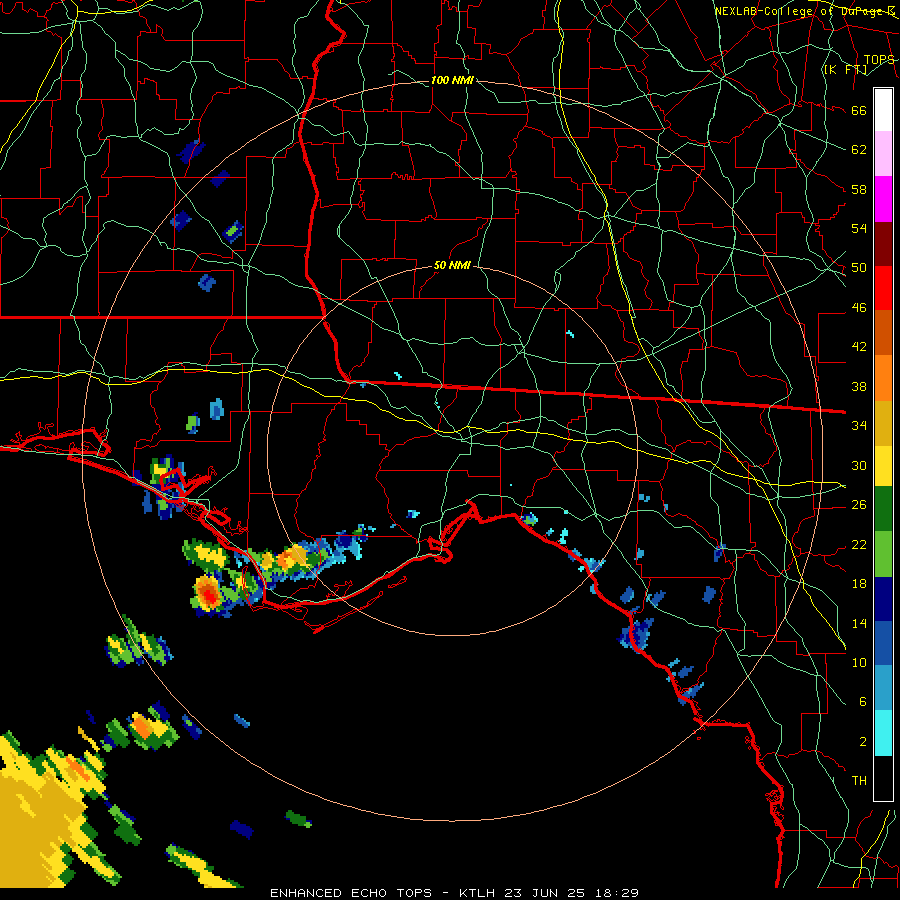900x900 pixels.
Task: Click the legend value '22'
Action: pos(859,544)
